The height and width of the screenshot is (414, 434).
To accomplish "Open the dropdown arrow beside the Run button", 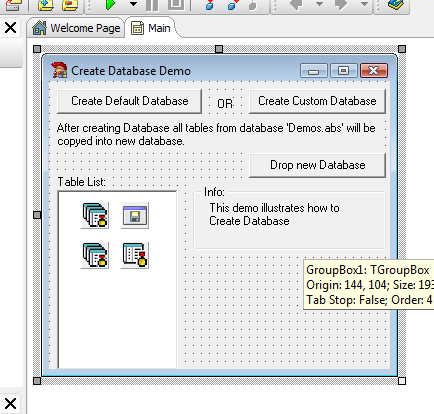I will [133, 4].
